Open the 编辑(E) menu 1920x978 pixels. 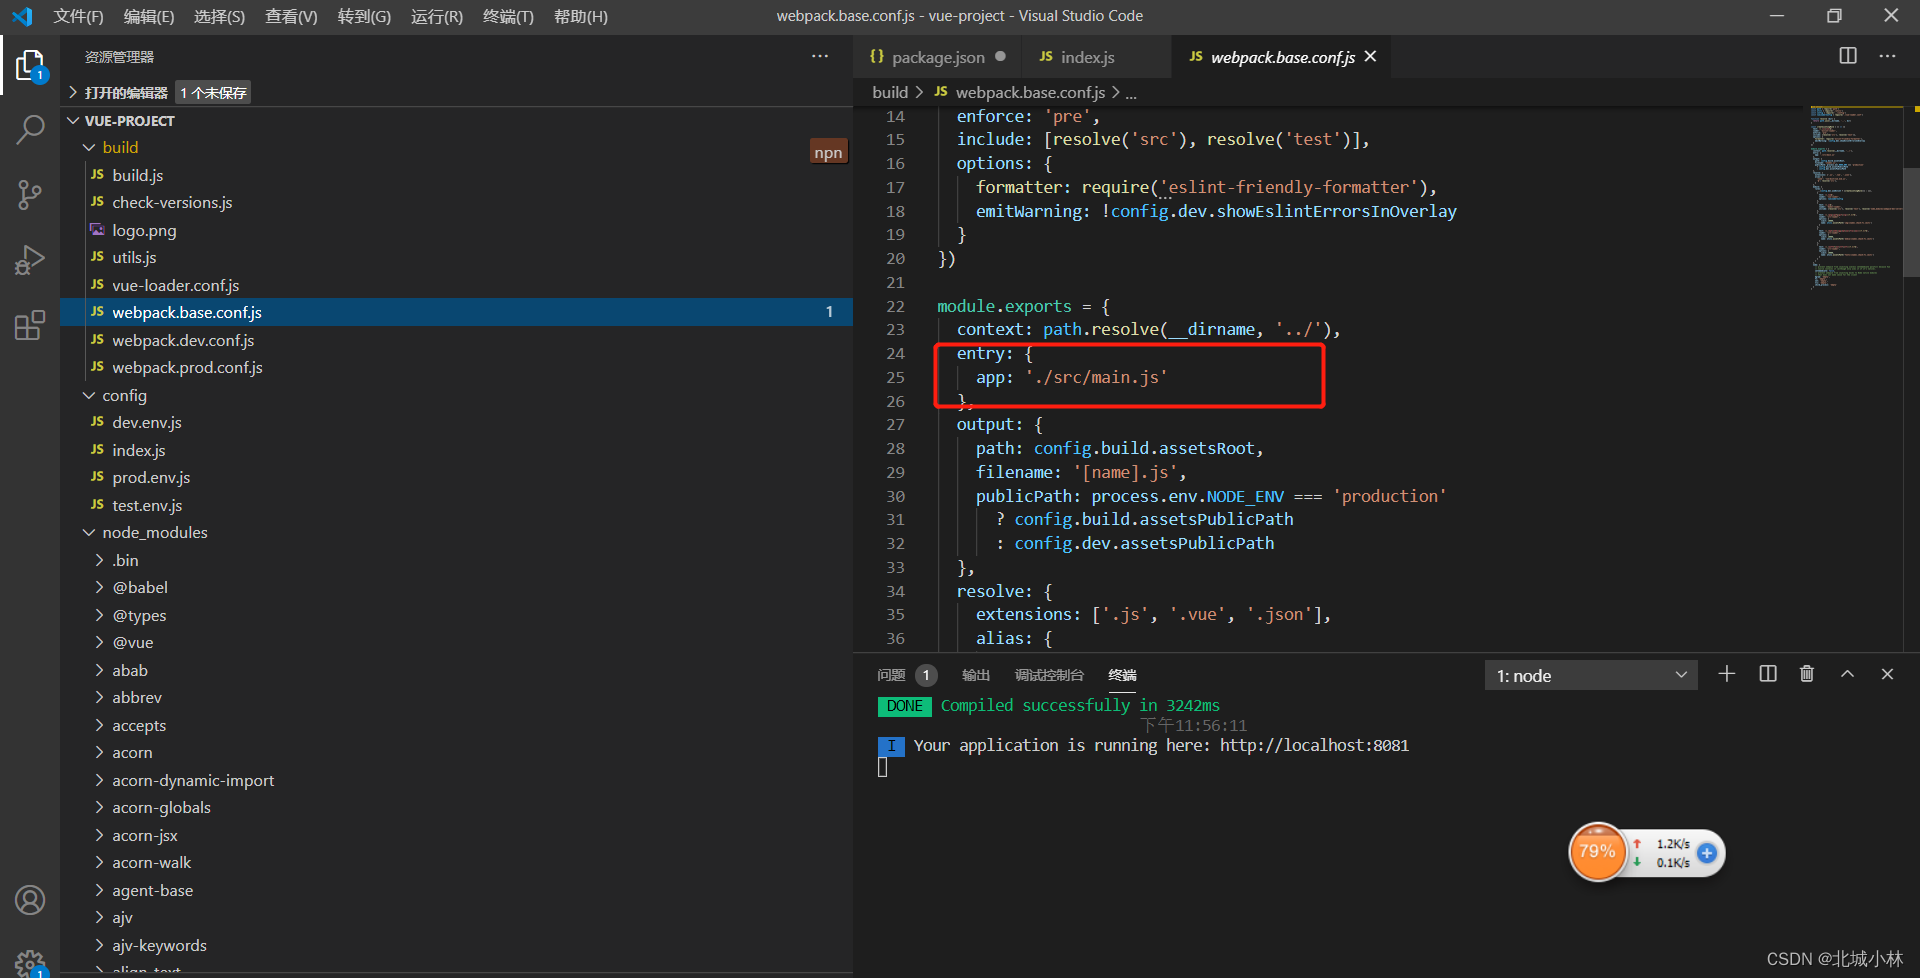point(149,16)
